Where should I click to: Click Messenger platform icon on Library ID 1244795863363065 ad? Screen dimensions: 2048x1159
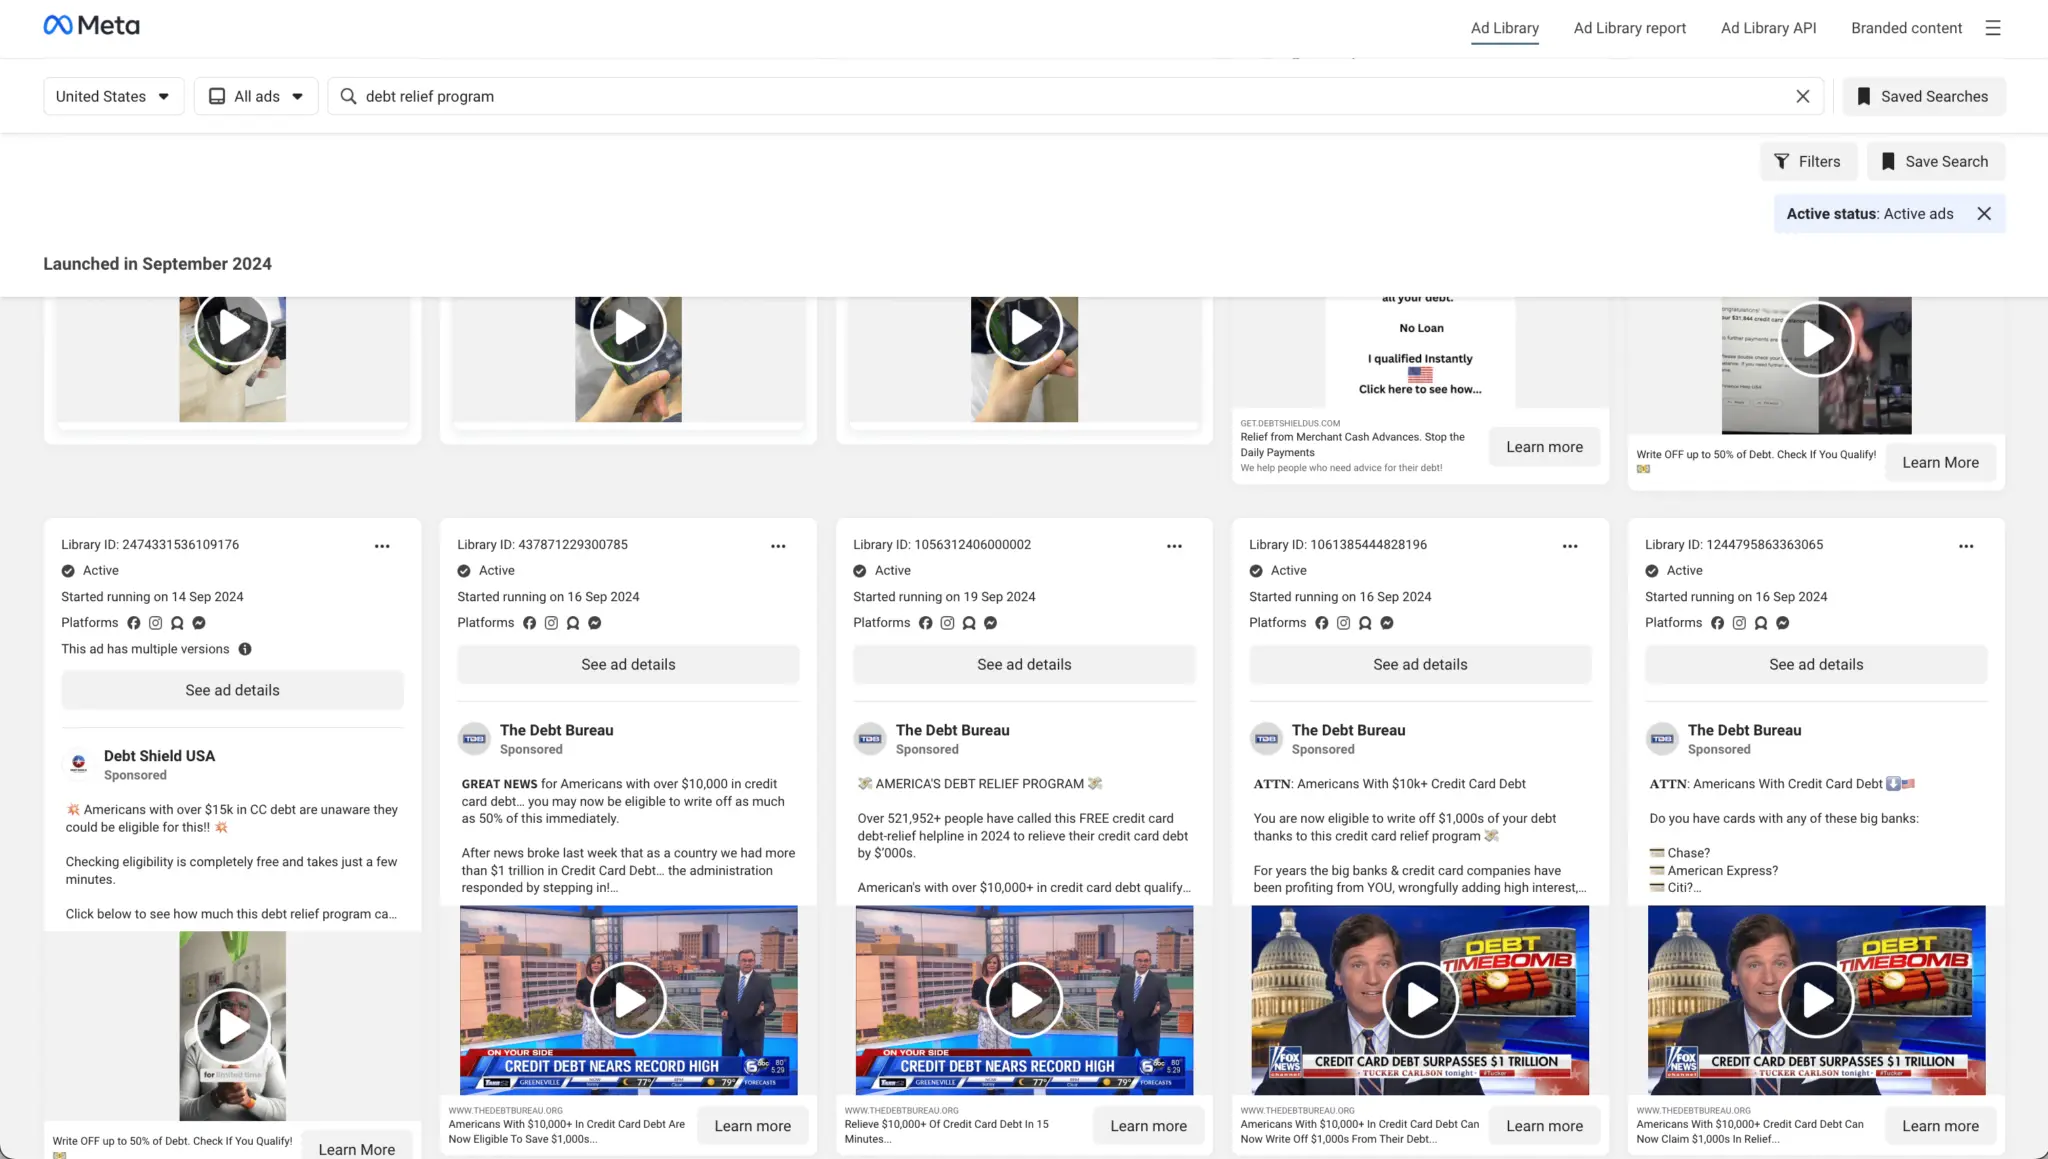1783,623
